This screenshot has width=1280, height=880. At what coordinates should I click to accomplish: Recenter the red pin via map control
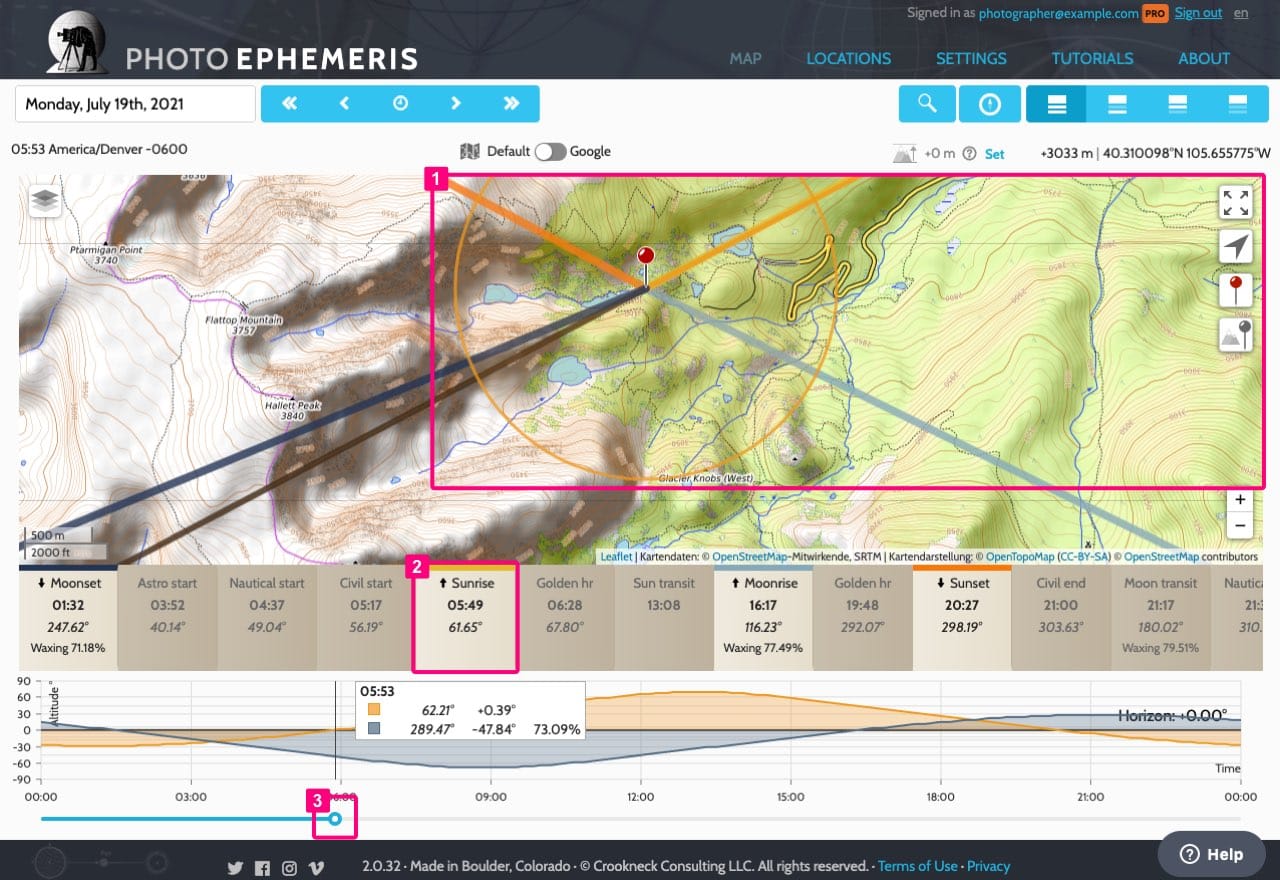pyautogui.click(x=1236, y=291)
